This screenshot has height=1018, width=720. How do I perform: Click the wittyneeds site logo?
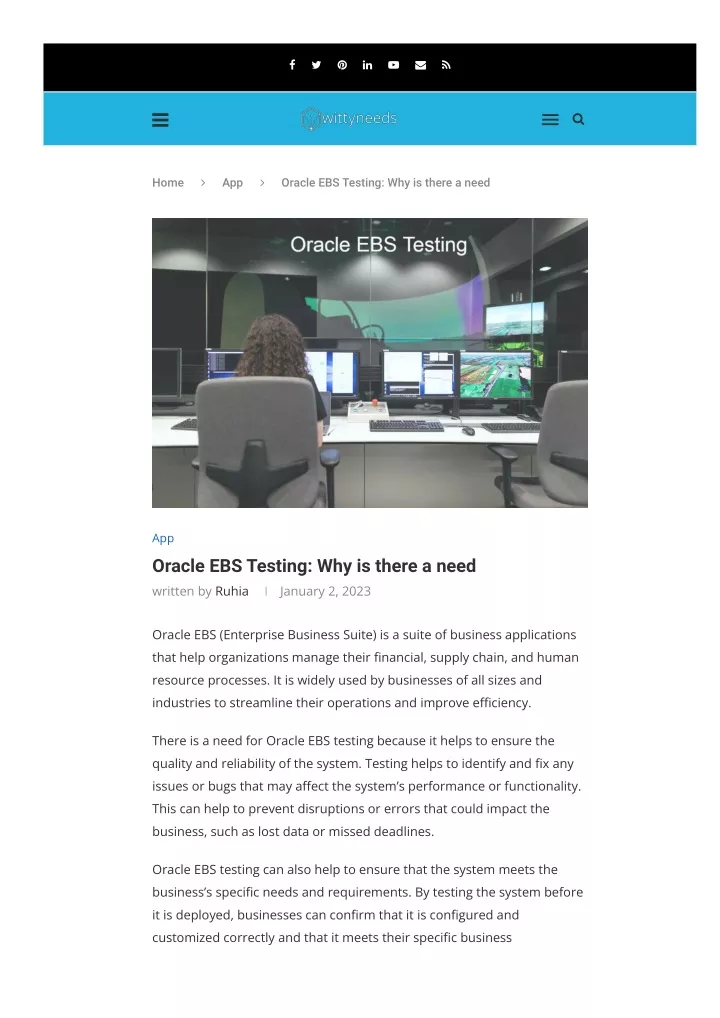click(349, 119)
